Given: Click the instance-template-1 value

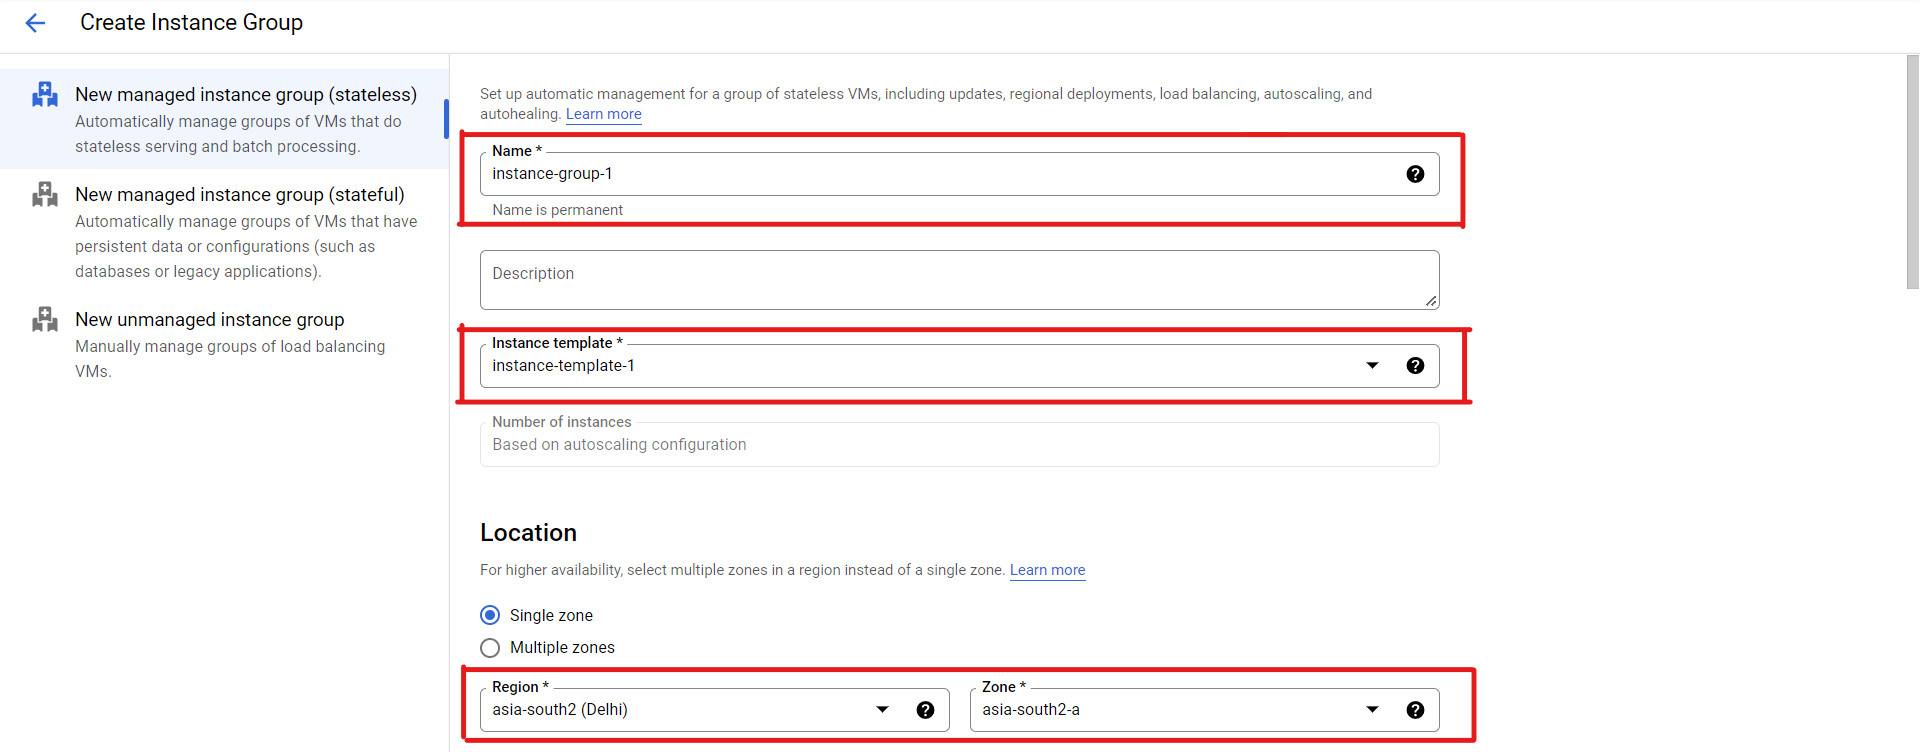Looking at the screenshot, I should [563, 366].
